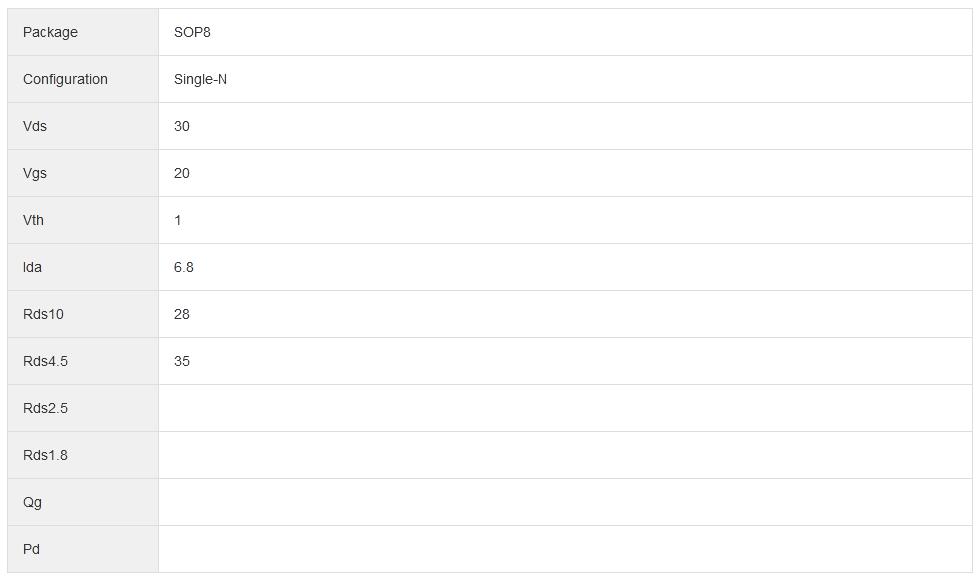Select the Vds value 30

click(182, 126)
